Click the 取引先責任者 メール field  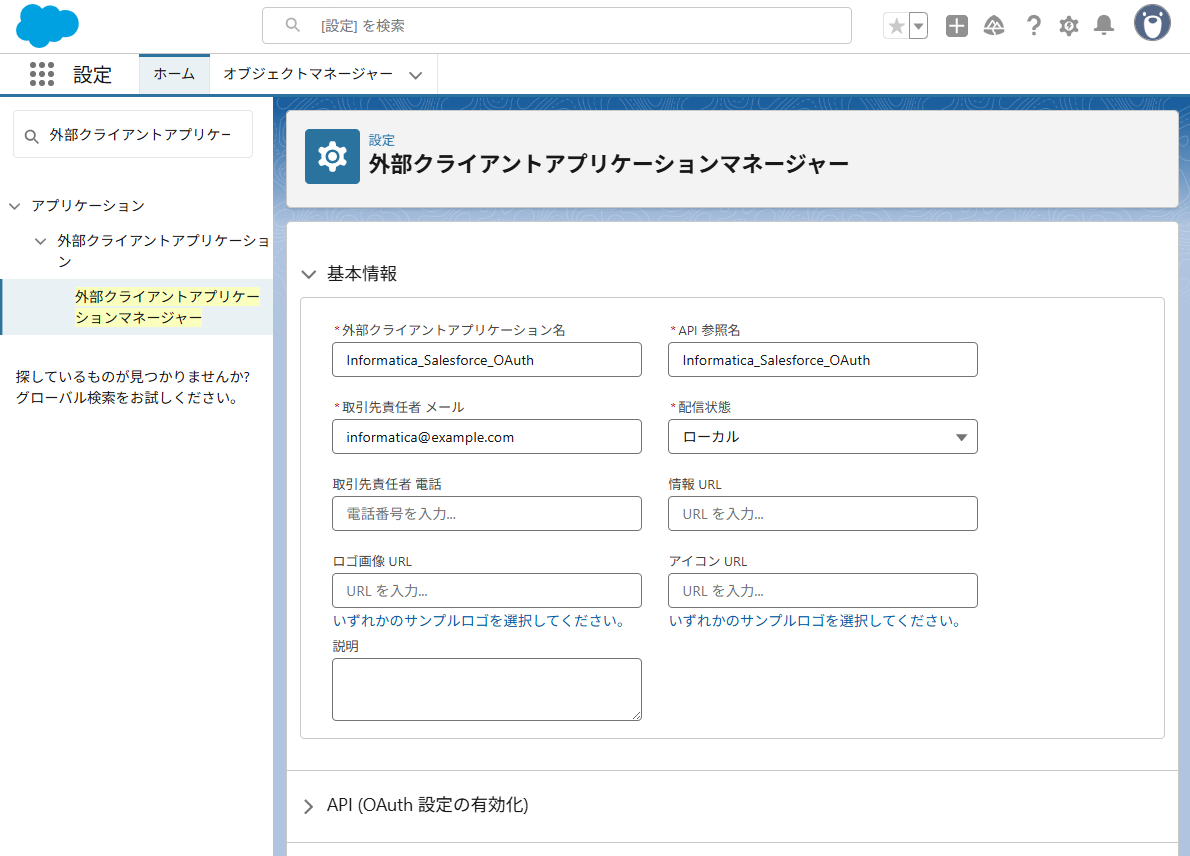click(x=486, y=437)
